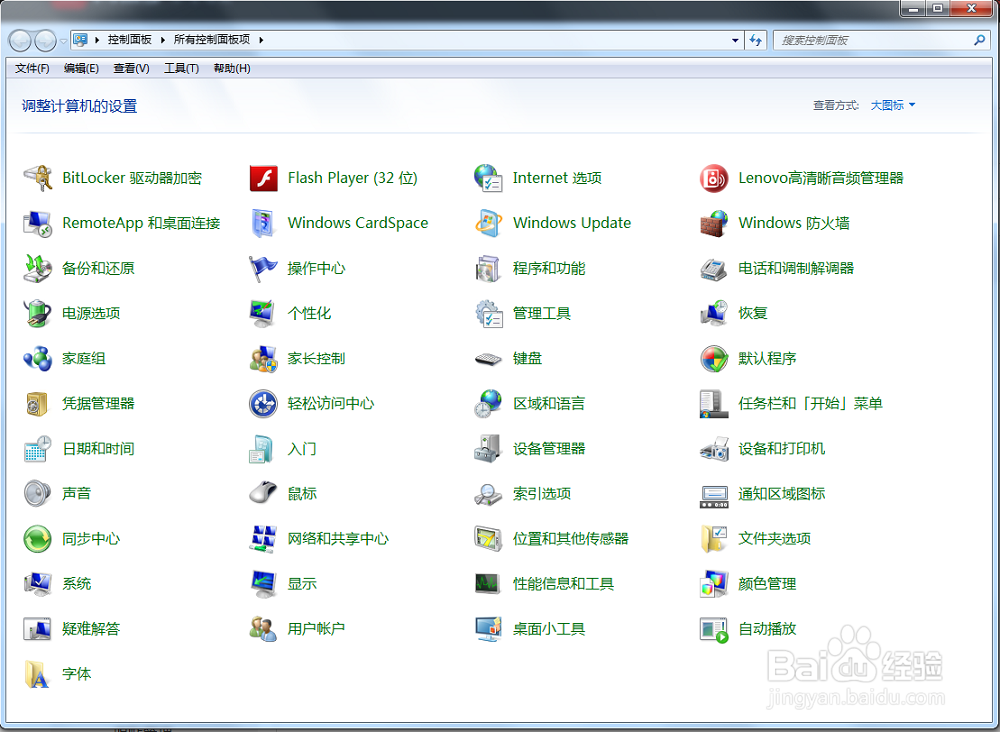The height and width of the screenshot is (732, 1000).
Task: Open 电话和调制解调器 icon
Action: [714, 268]
